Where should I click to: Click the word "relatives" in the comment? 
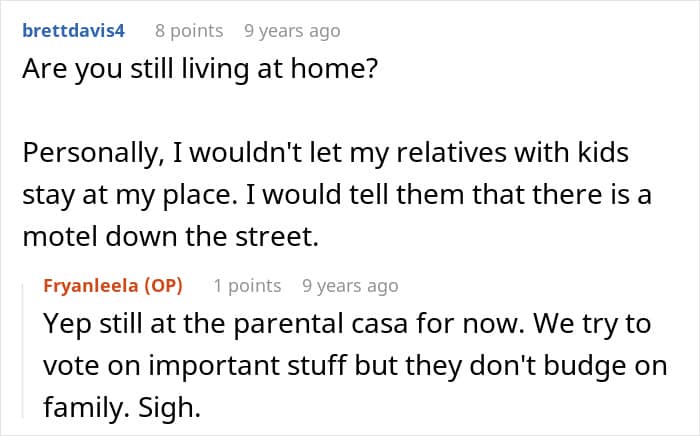click(451, 153)
